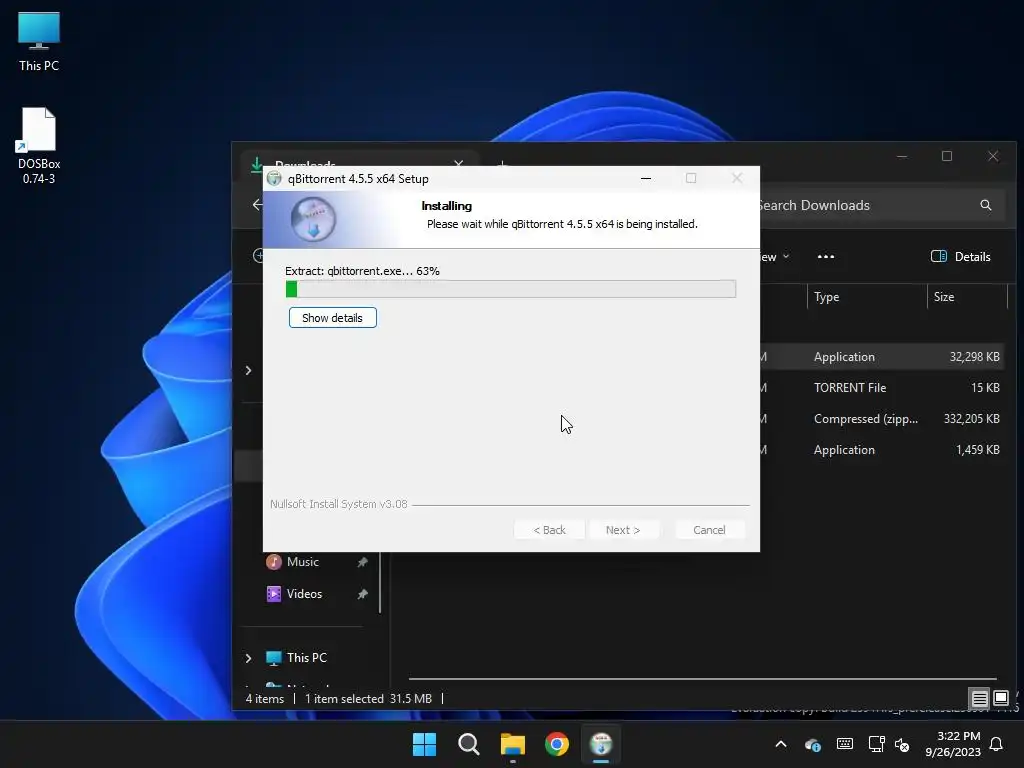Click the horizontal scrollbar in Explorer file list
This screenshot has height=768, width=1024.
pyautogui.click(x=703, y=679)
